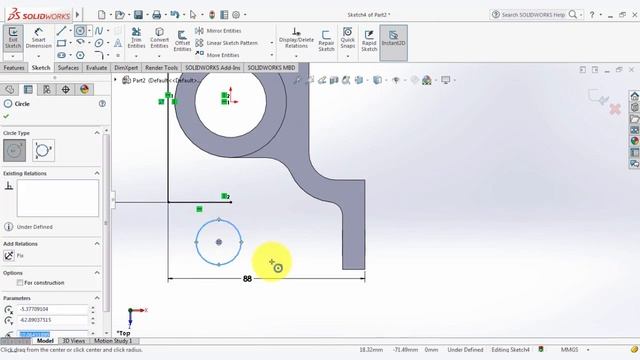Open a file from the toolbar
Image resolution: width=640 pixels, height=360 pixels.
pyautogui.click(x=119, y=15)
